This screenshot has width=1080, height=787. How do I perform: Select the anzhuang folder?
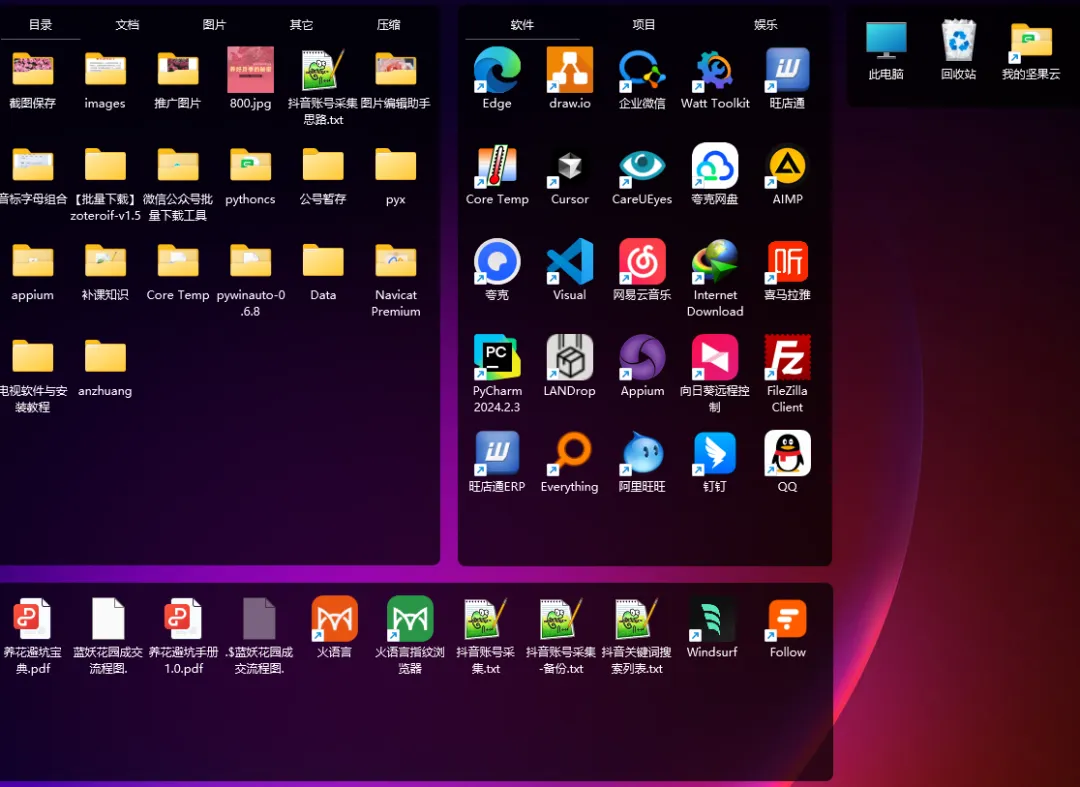(x=105, y=357)
